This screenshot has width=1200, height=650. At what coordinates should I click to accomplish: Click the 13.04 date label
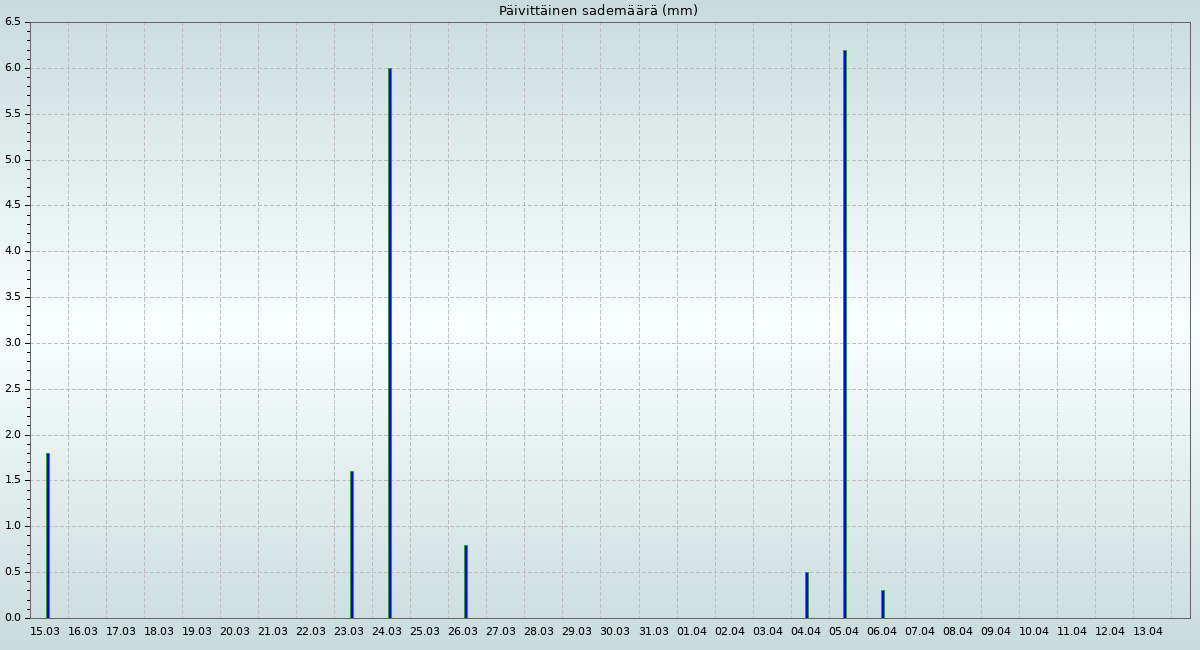[x=1148, y=632]
